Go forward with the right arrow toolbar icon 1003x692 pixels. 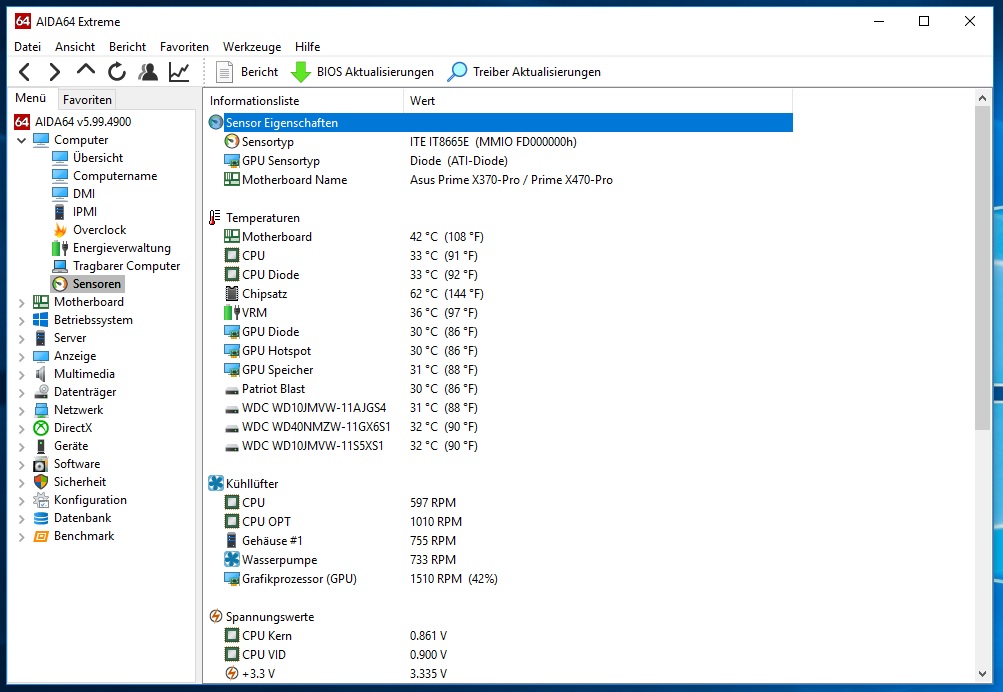pos(55,72)
